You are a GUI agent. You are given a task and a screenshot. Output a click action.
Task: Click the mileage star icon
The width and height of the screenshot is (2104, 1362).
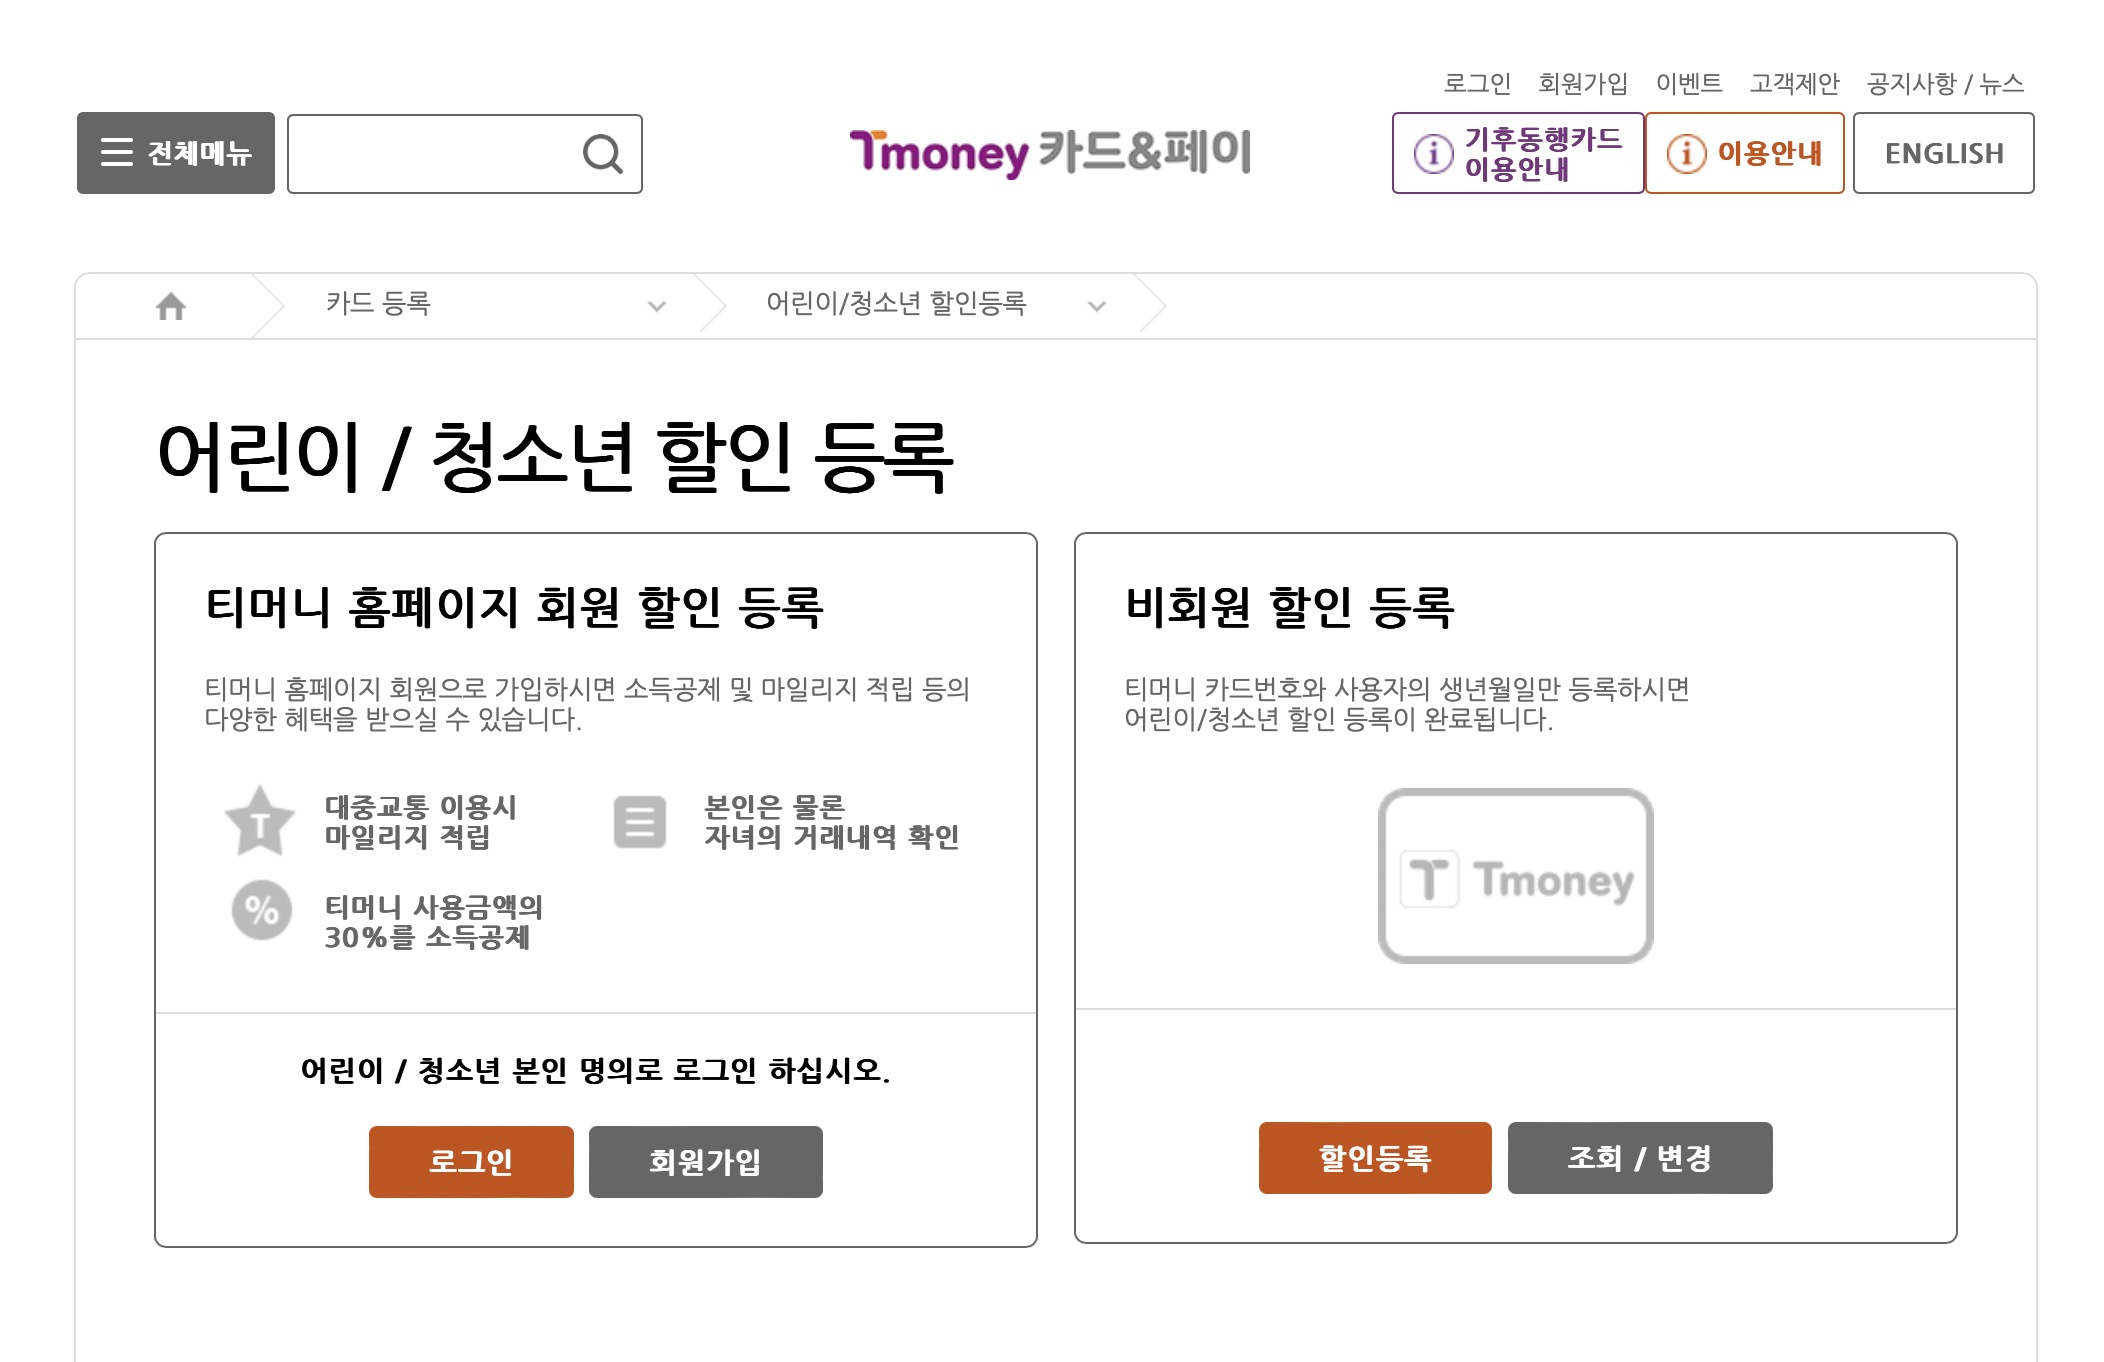[260, 822]
